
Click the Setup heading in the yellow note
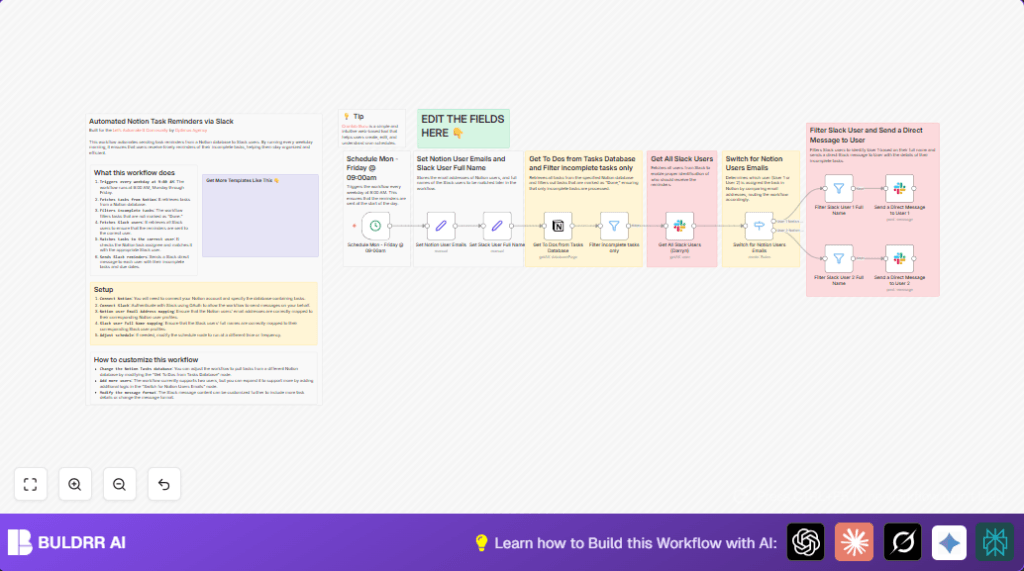point(103,289)
